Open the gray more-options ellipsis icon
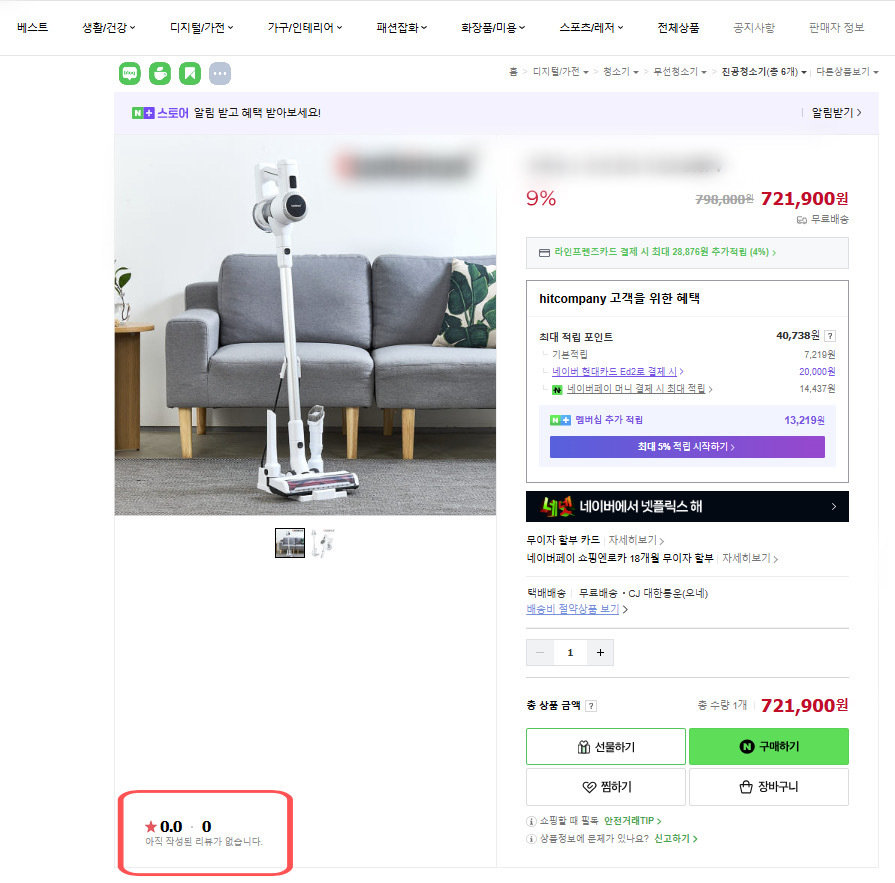This screenshot has width=895, height=883. click(x=220, y=73)
